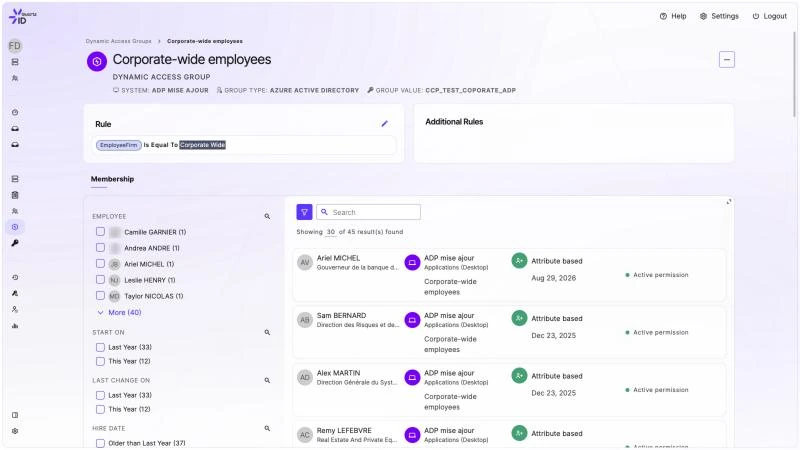This screenshot has width=800, height=450.
Task: Click the Search input field
Action: 368,212
